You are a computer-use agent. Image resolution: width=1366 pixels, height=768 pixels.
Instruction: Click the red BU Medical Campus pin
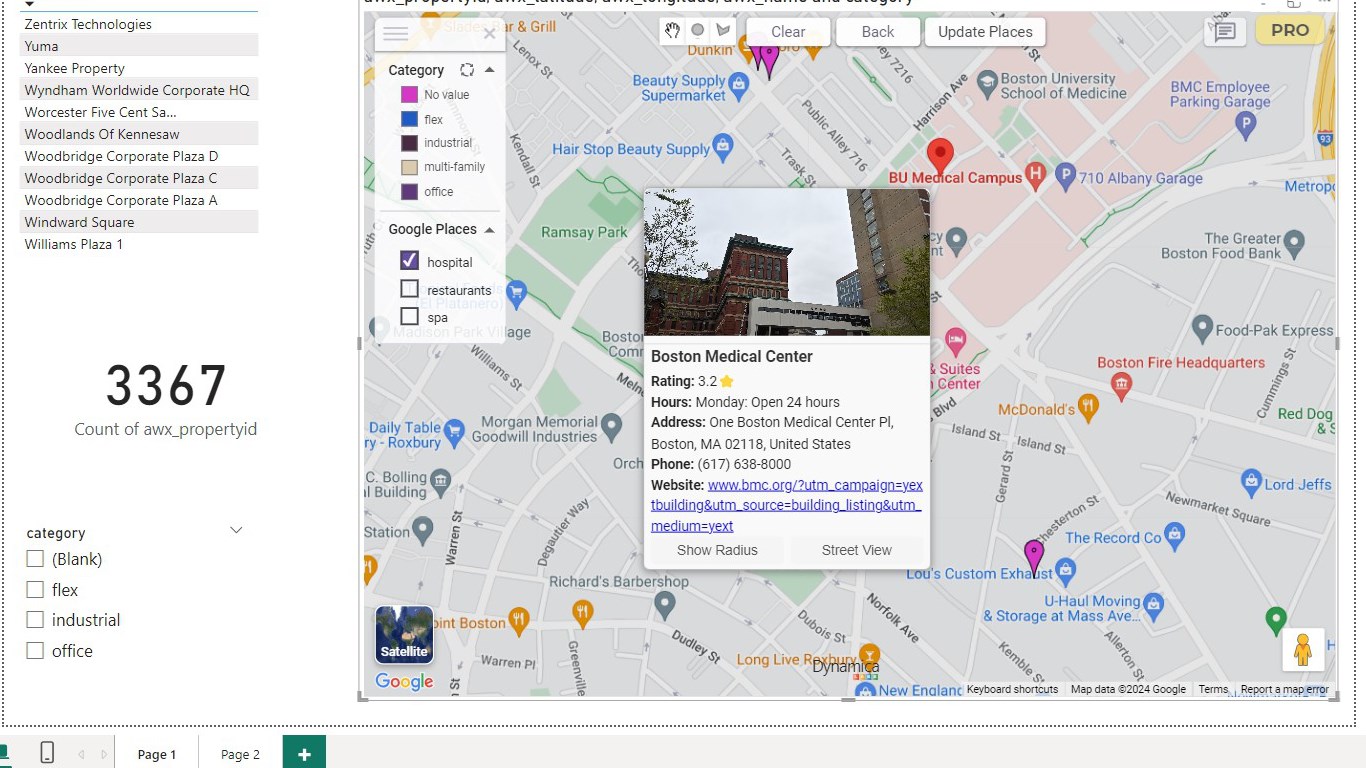(940, 157)
